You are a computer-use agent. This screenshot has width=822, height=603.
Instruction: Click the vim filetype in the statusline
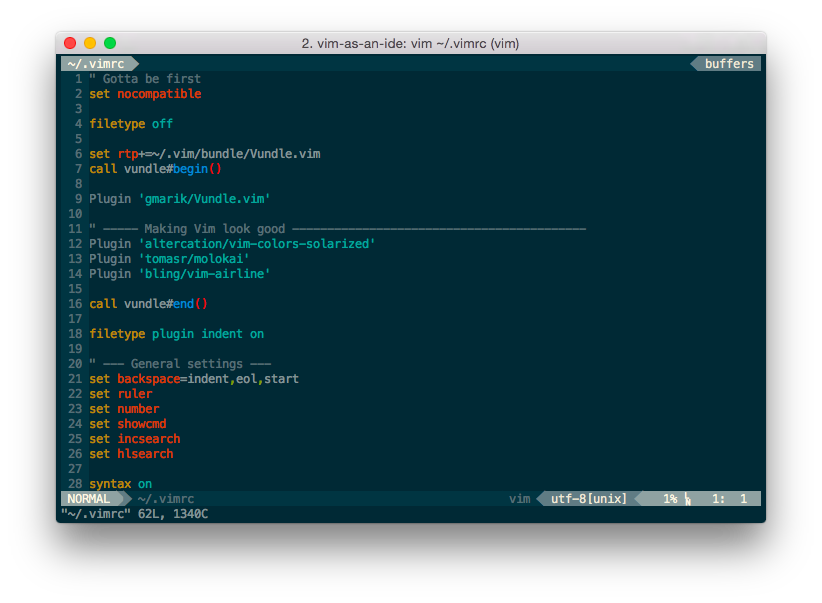point(520,499)
